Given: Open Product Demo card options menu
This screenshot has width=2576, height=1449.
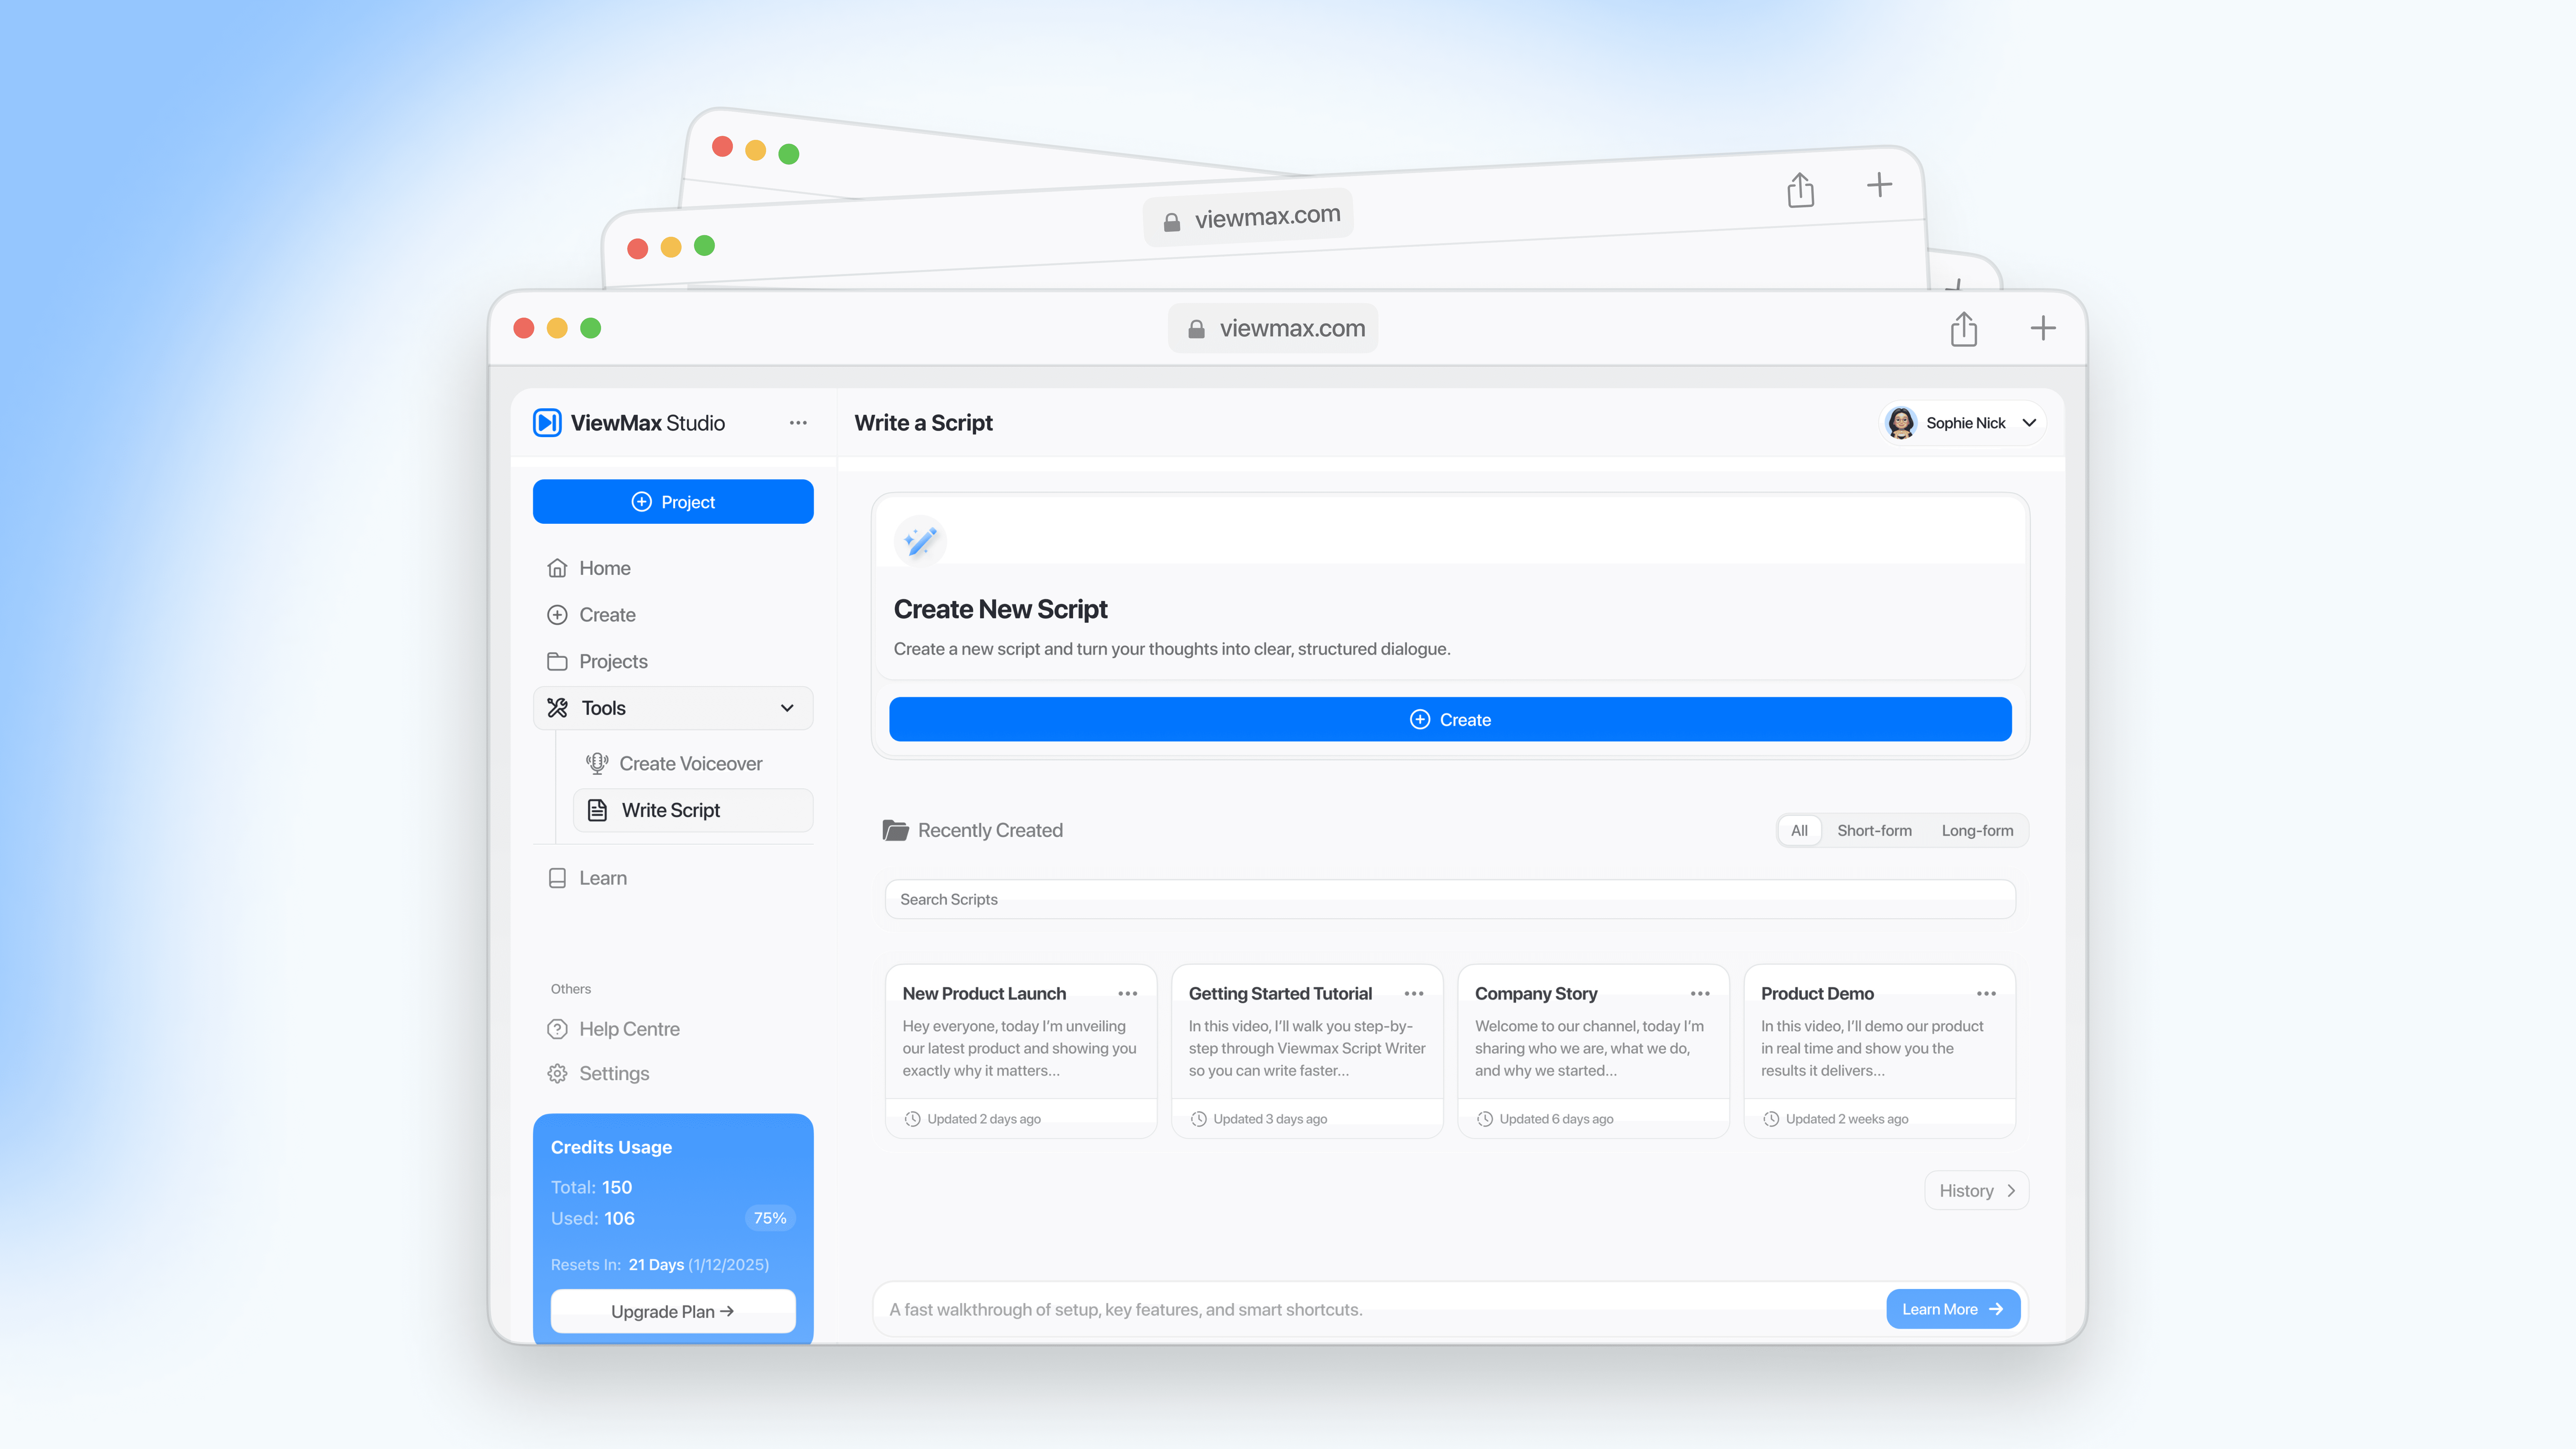Looking at the screenshot, I should (1986, 993).
